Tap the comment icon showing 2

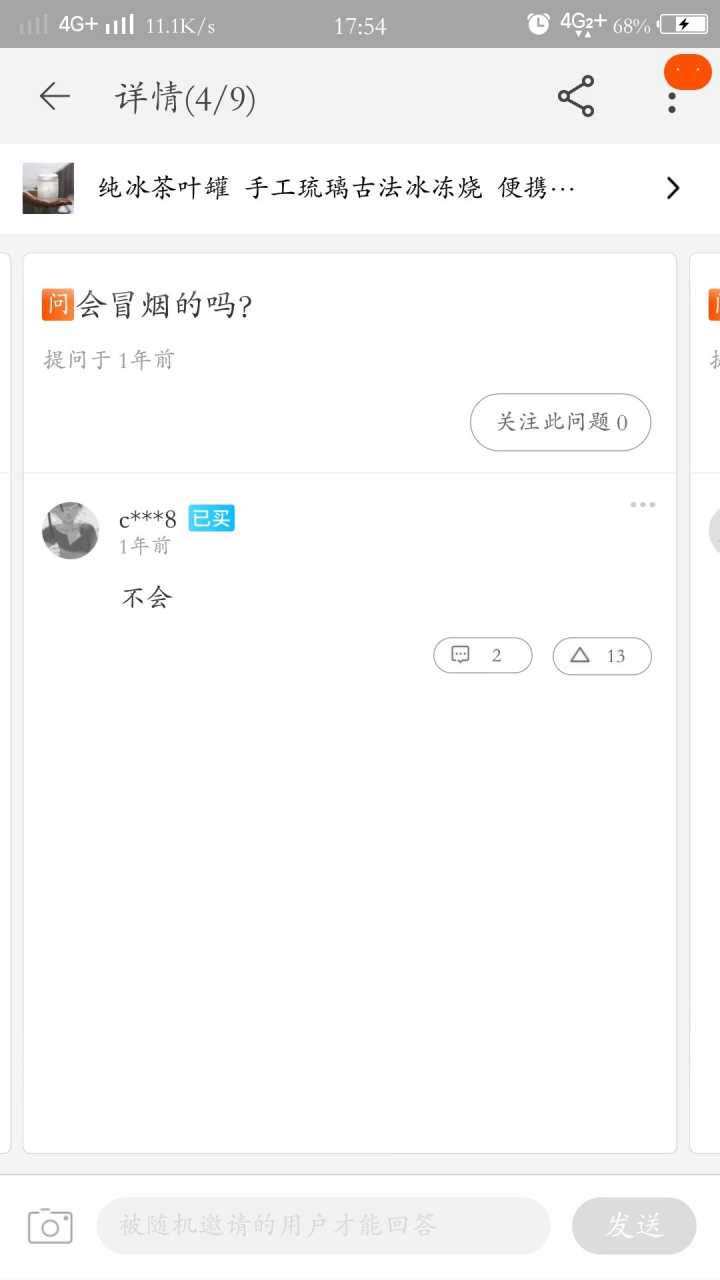point(482,656)
